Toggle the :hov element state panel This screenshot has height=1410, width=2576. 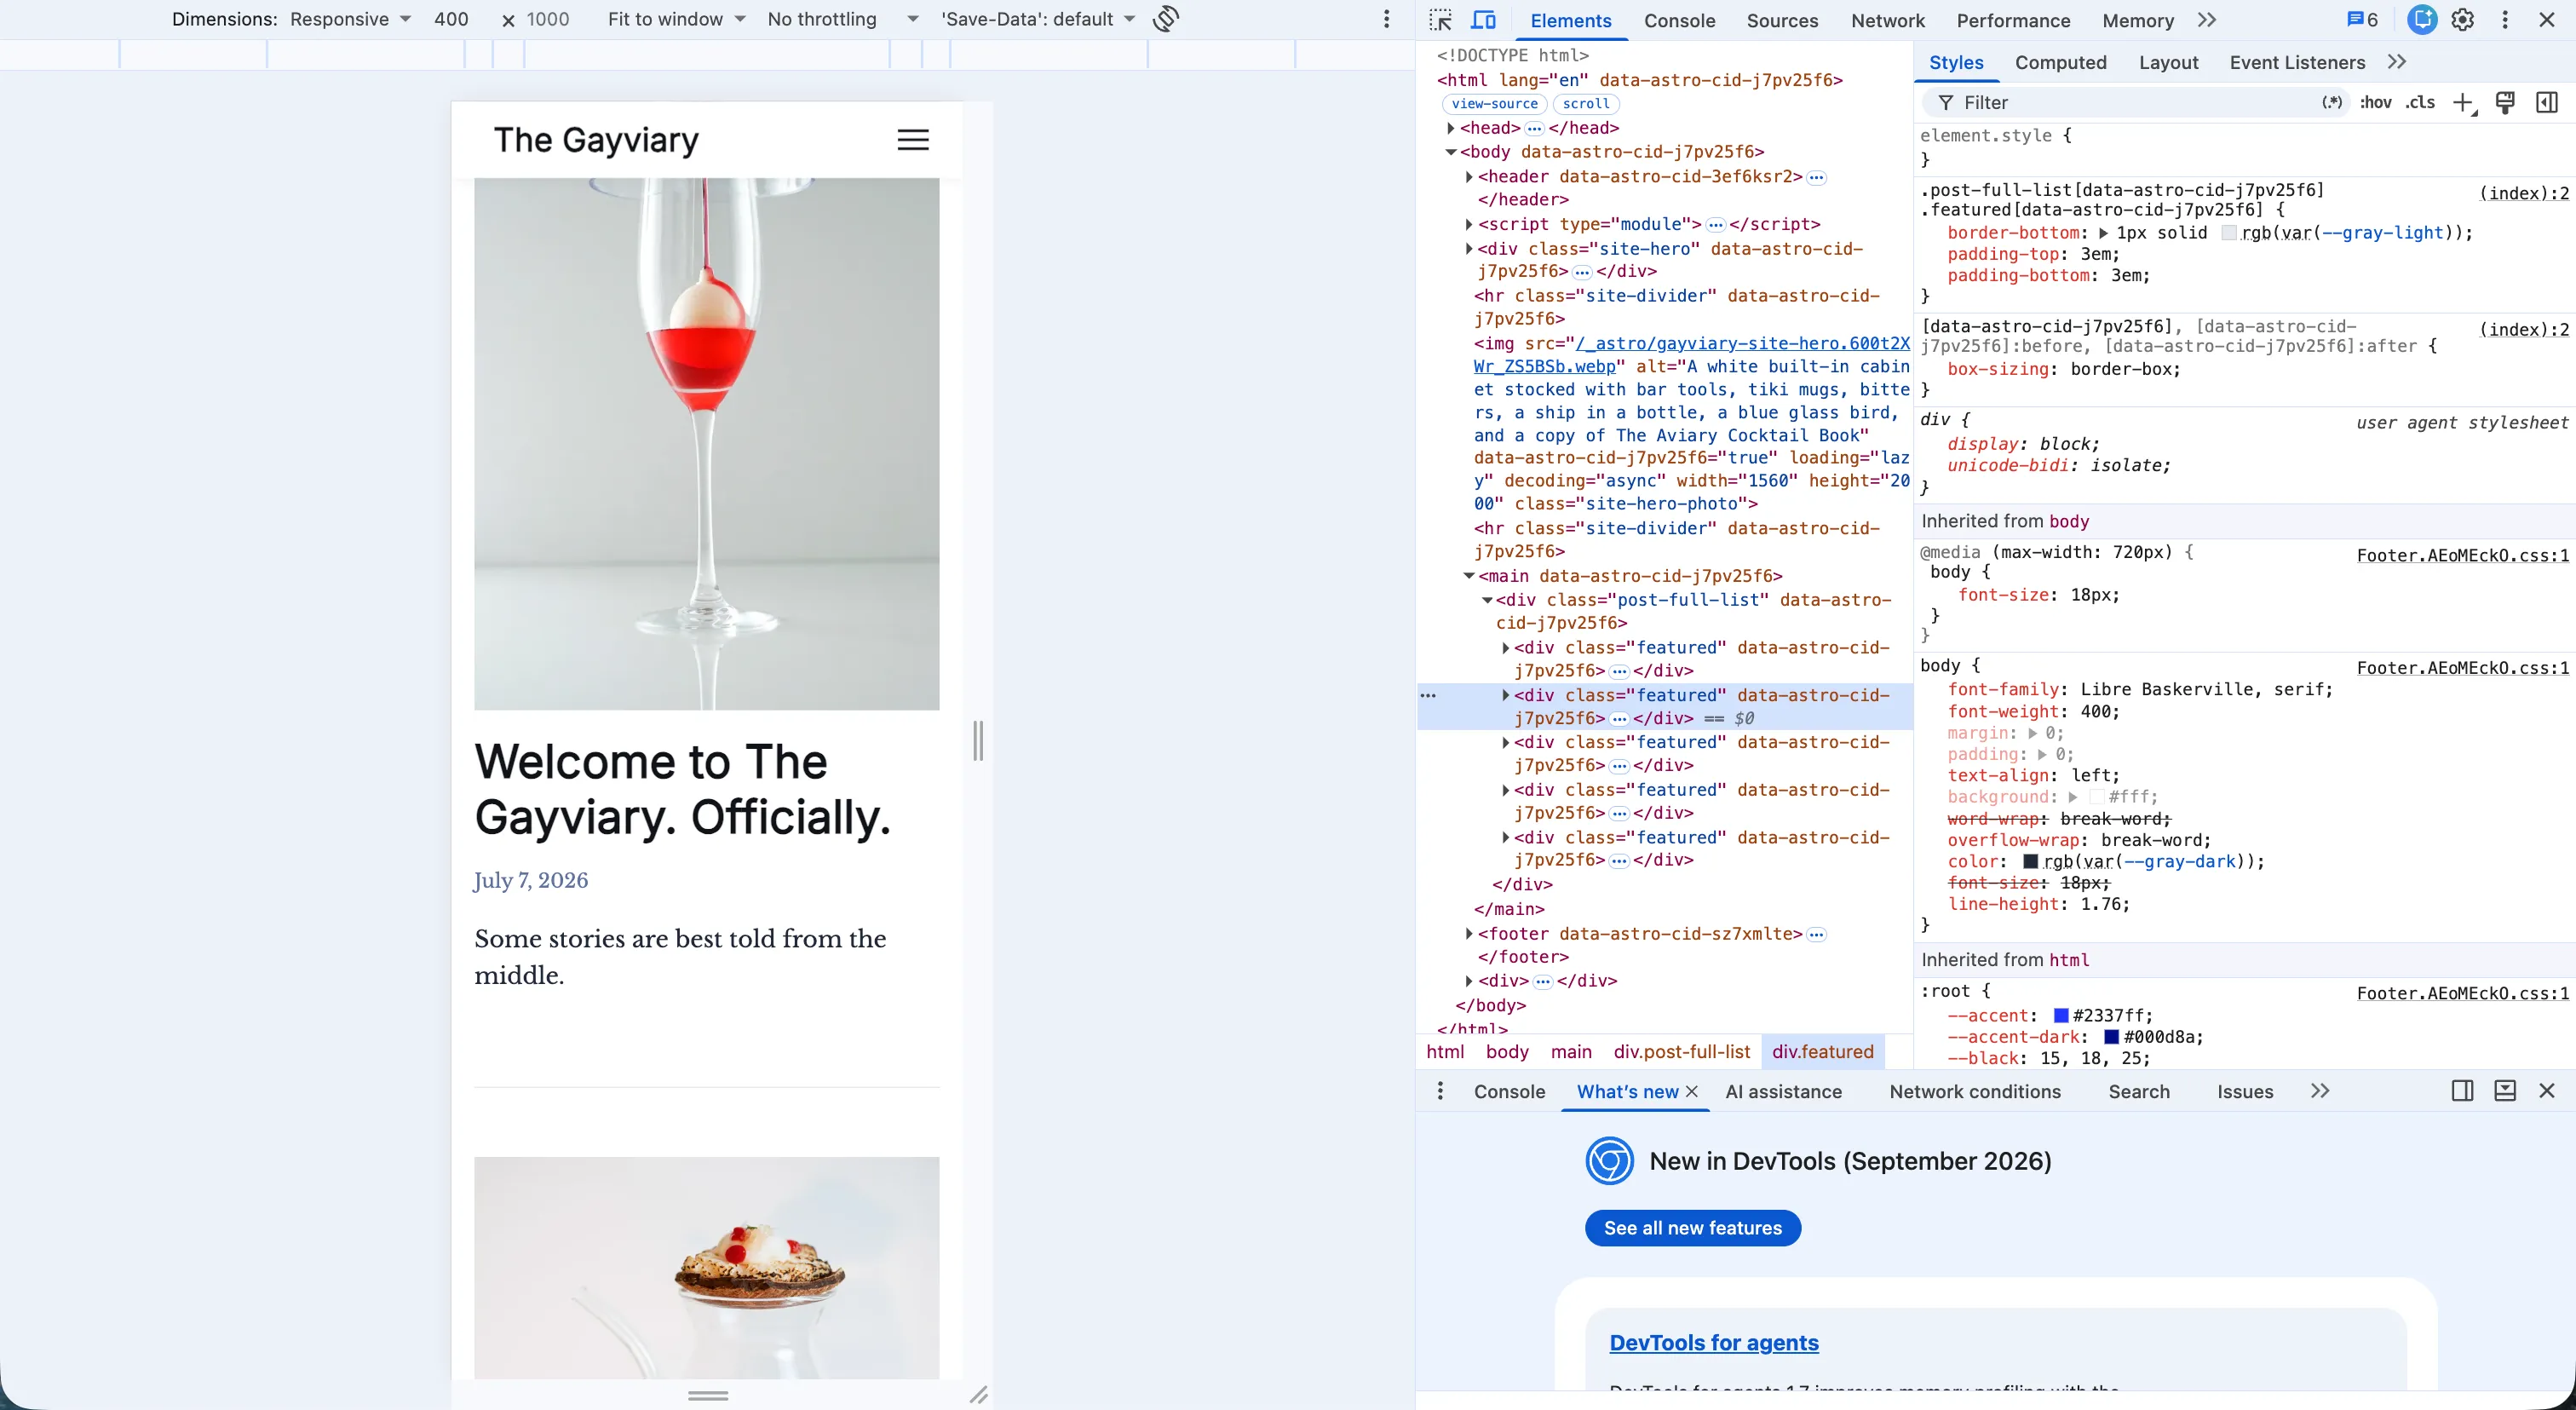[2375, 102]
